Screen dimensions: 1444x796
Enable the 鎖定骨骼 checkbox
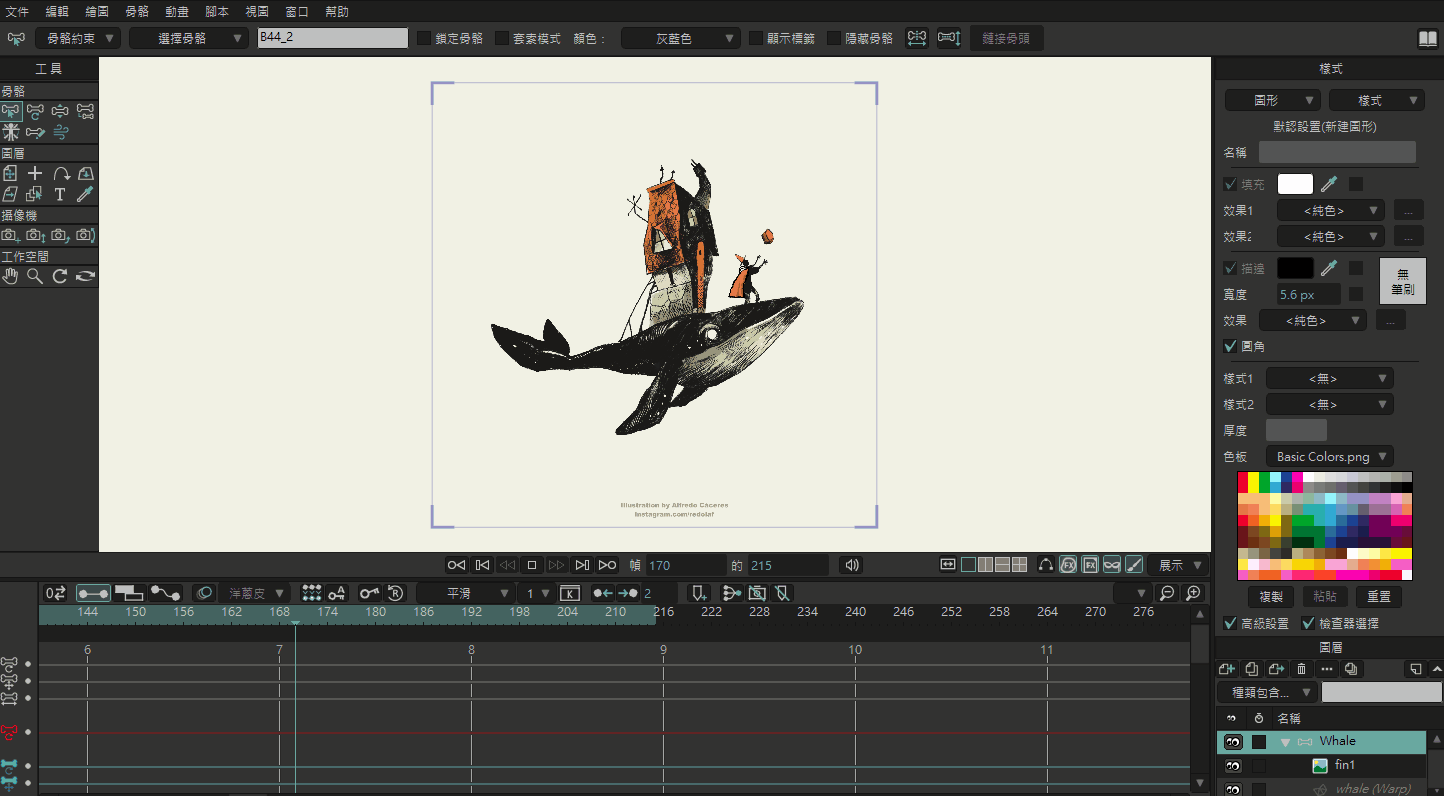(424, 38)
